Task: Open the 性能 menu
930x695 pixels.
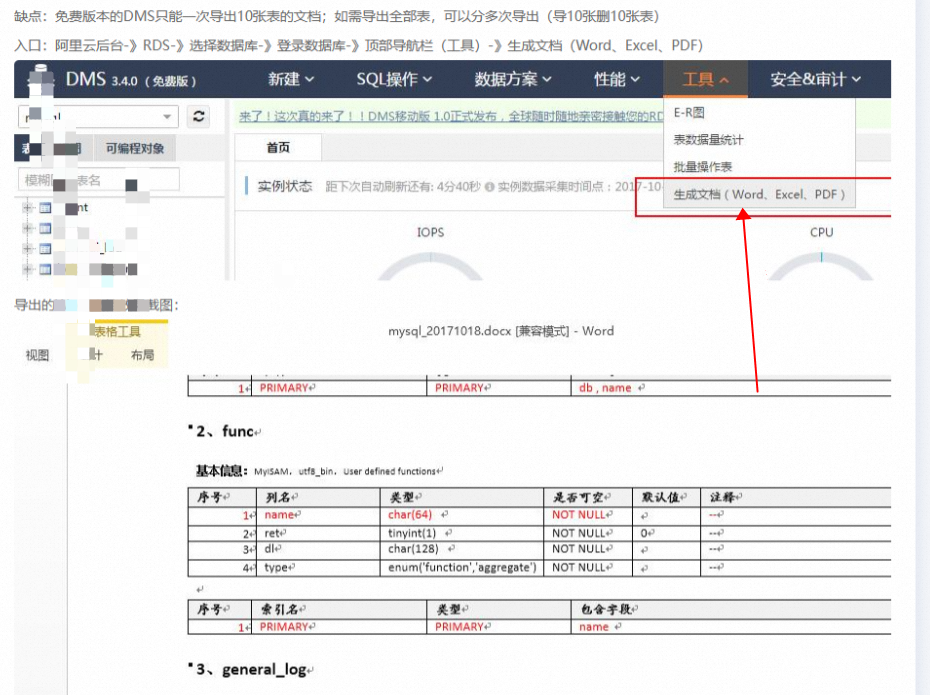Action: 617,79
